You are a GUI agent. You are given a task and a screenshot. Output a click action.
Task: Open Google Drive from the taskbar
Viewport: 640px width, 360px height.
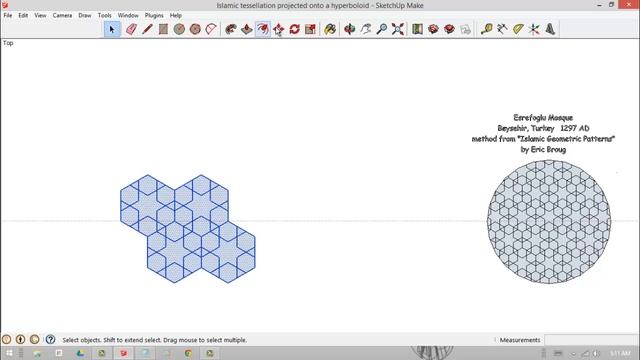point(80,353)
